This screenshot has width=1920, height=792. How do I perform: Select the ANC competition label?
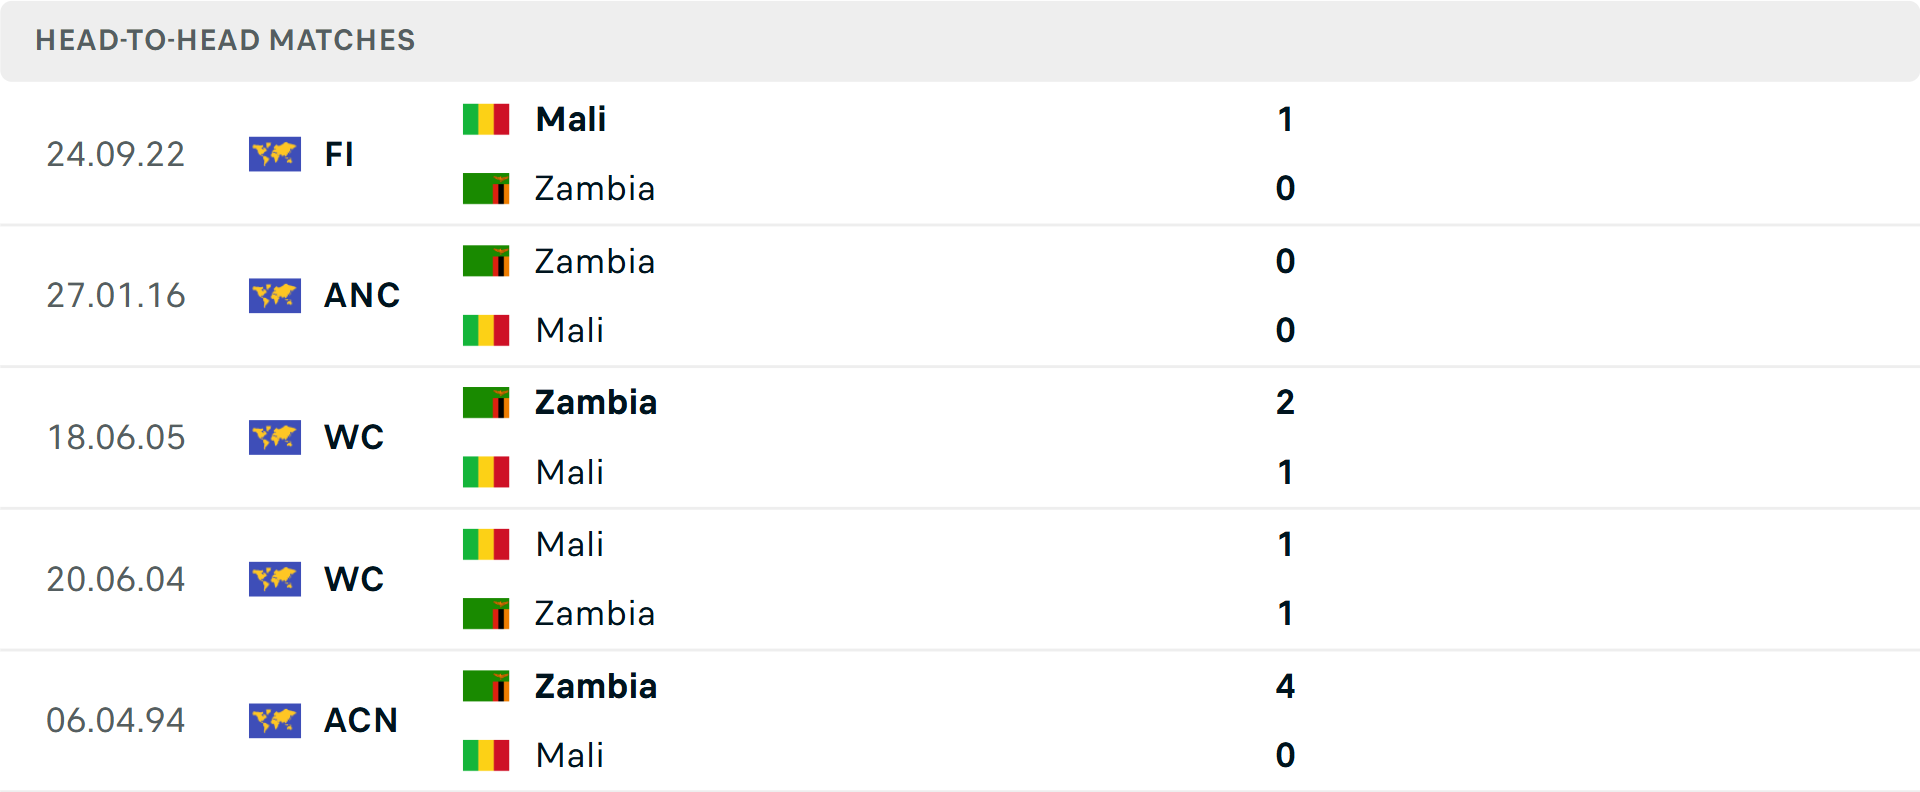pyautogui.click(x=362, y=296)
